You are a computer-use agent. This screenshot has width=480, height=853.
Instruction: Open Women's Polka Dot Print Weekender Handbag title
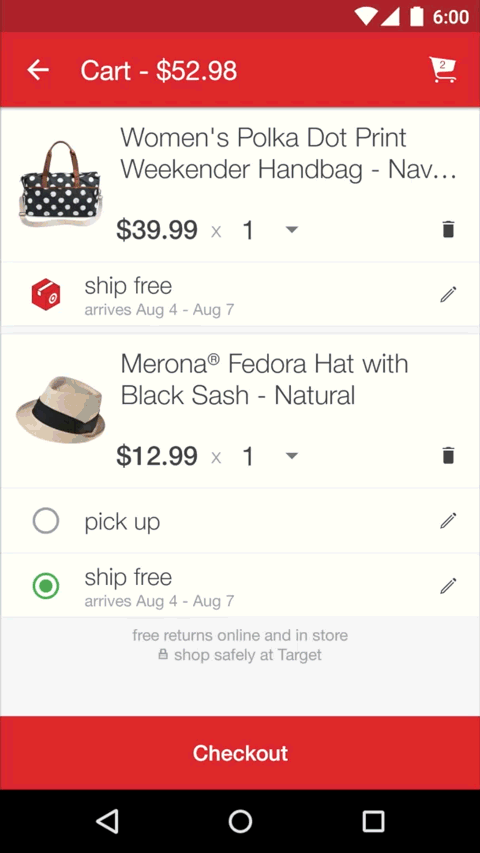288,153
